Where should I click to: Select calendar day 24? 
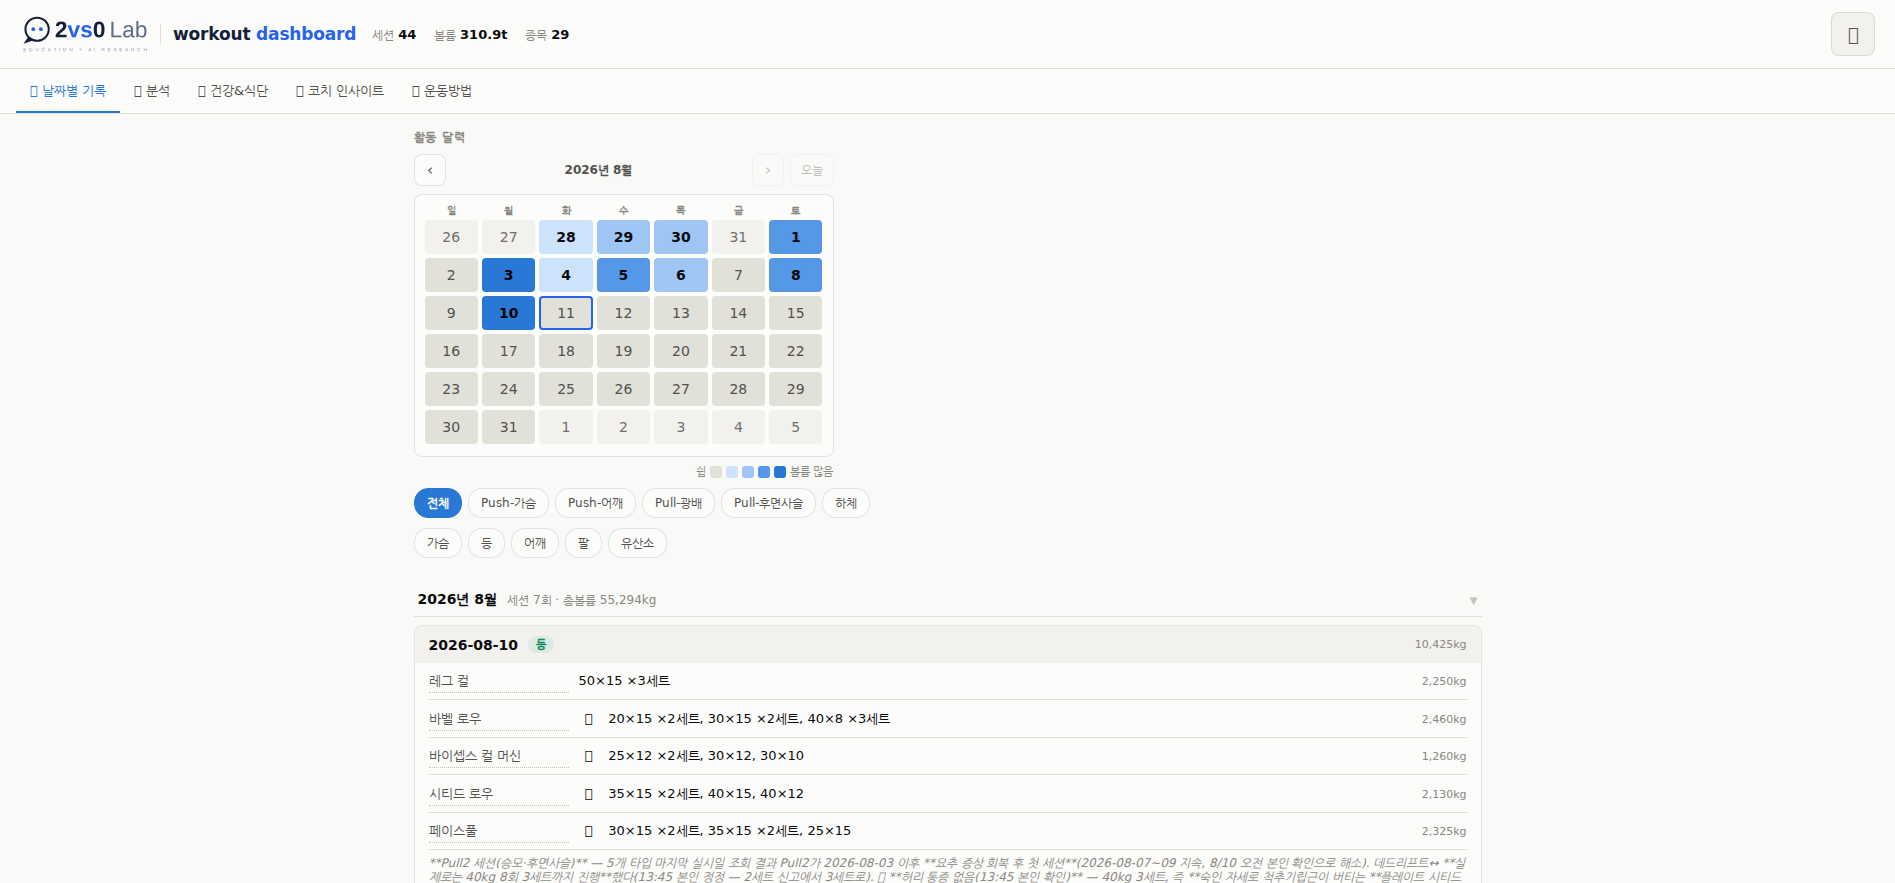(x=508, y=389)
